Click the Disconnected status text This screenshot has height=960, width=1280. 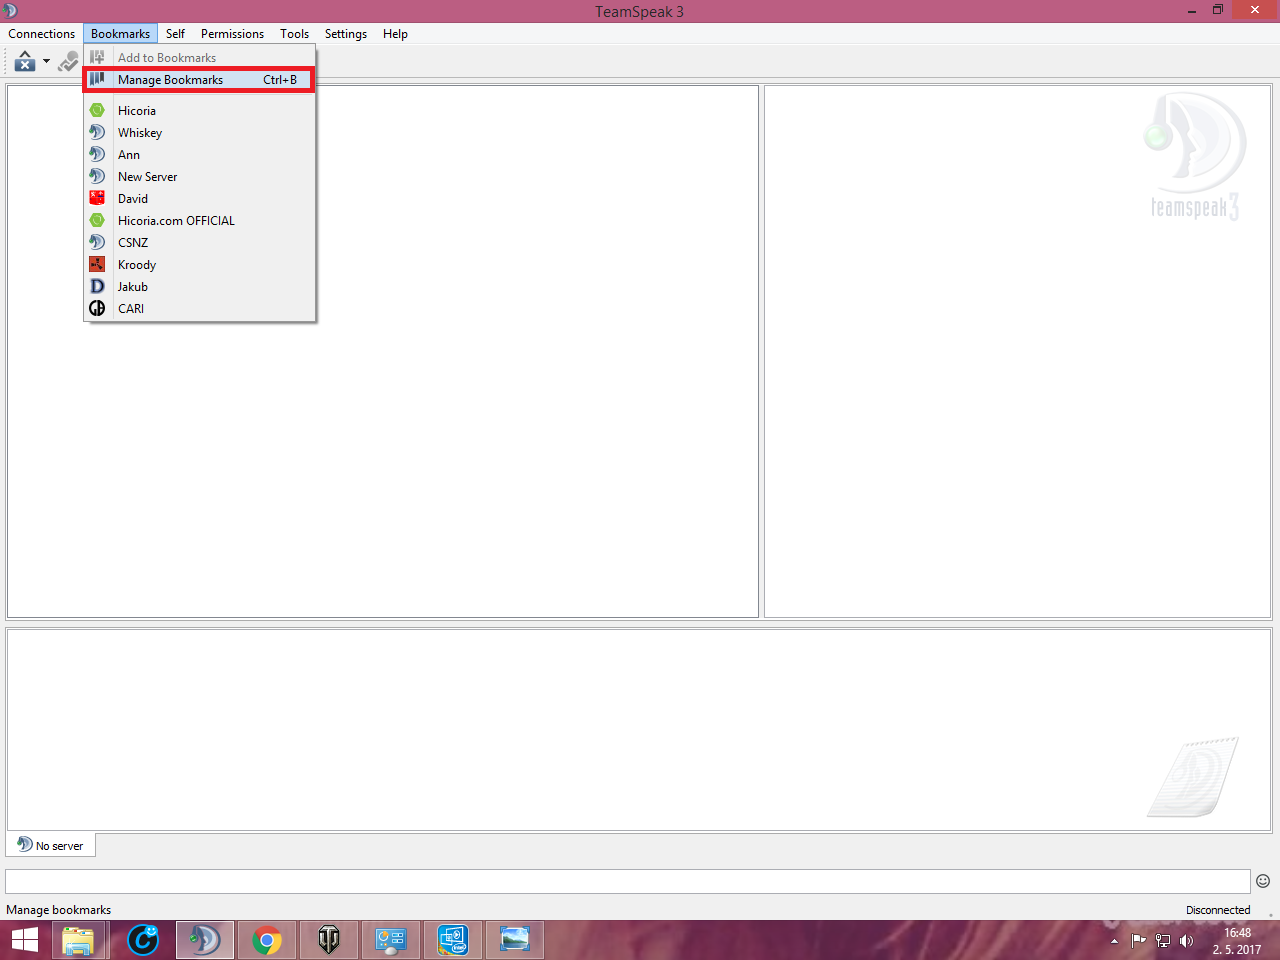point(1218,910)
